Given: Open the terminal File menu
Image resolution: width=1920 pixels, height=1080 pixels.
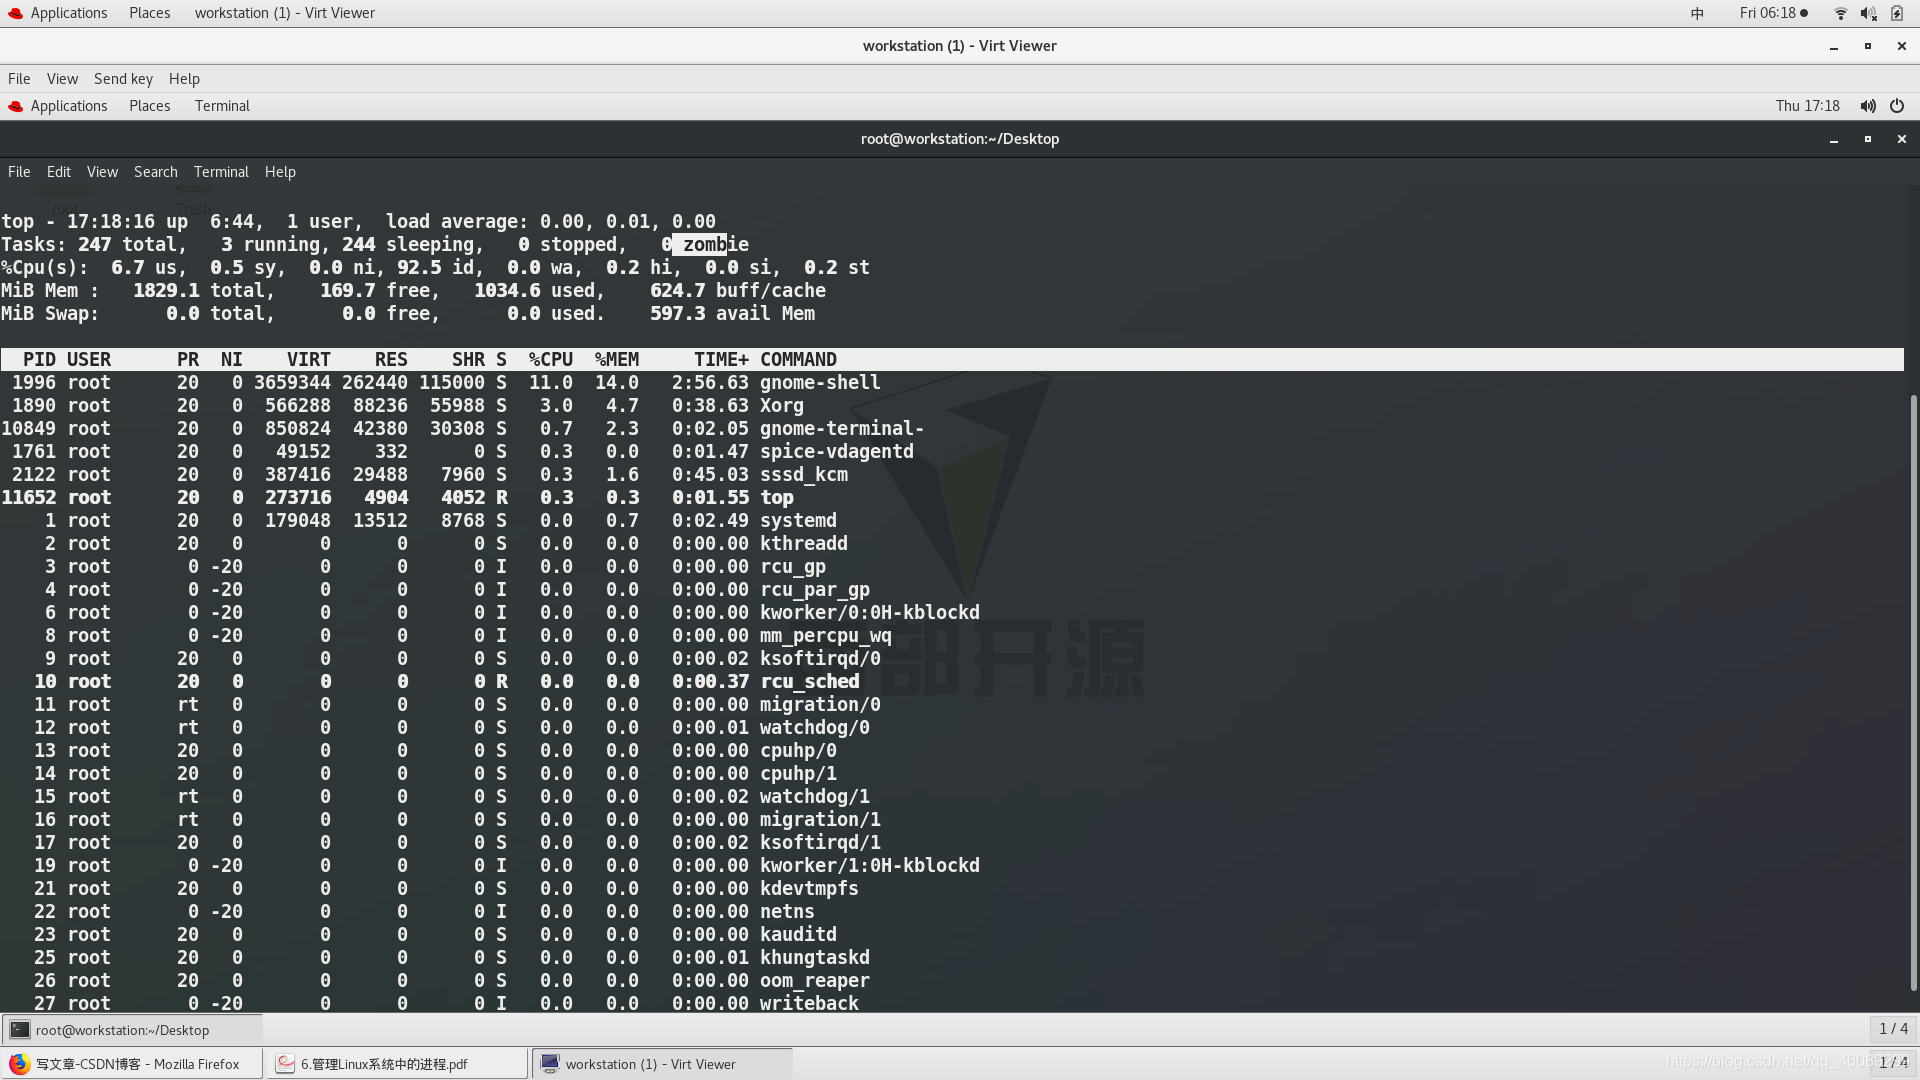Looking at the screenshot, I should coord(19,172).
